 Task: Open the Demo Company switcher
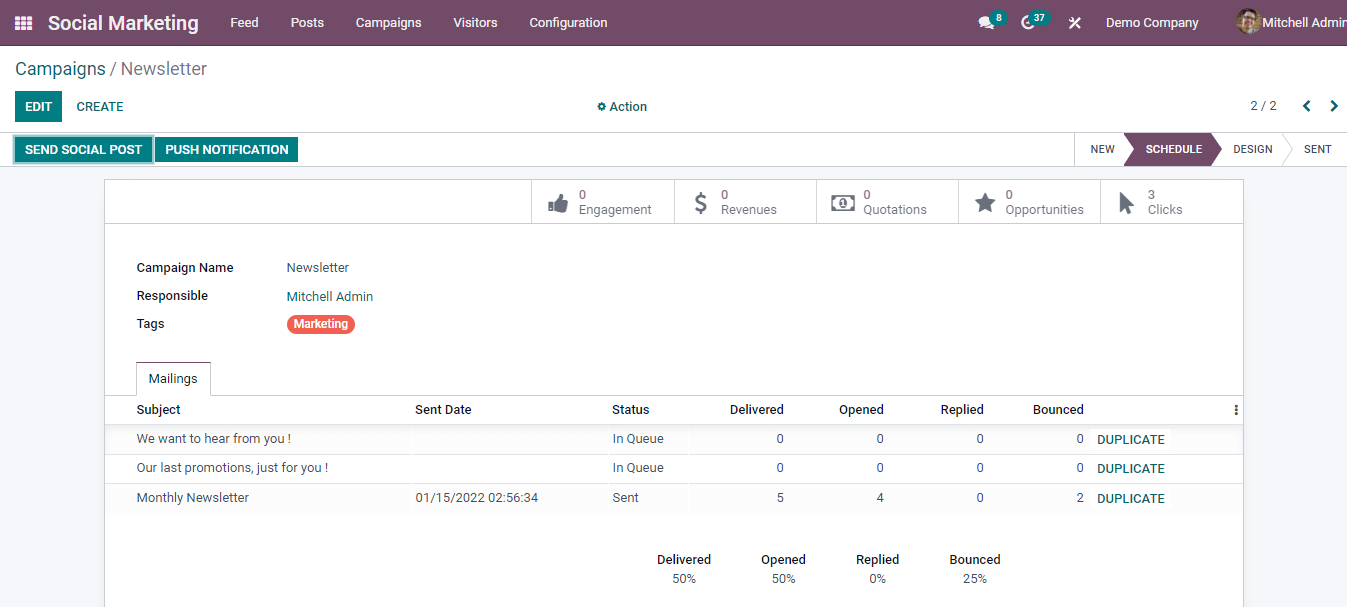pos(1152,23)
